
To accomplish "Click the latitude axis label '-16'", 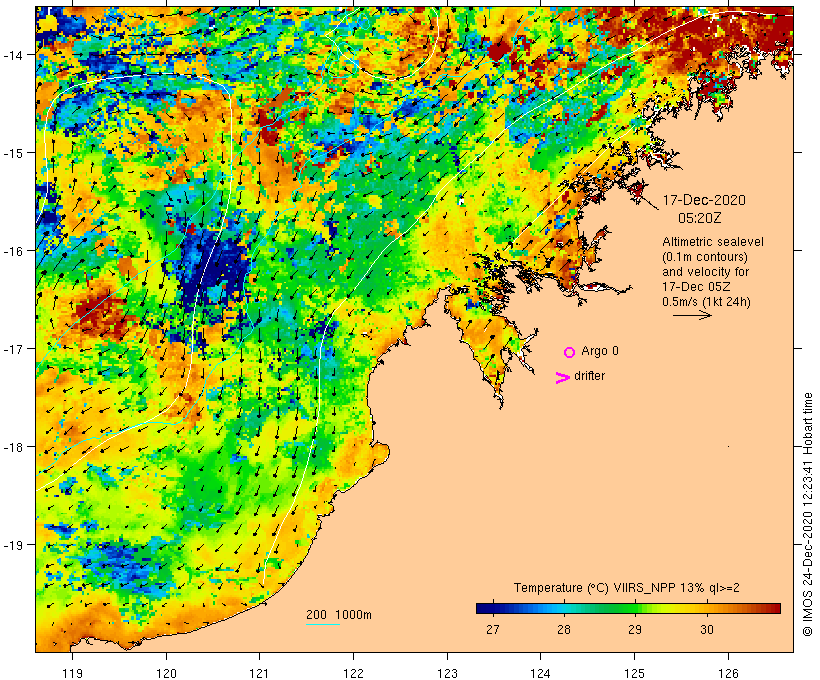I will [12, 251].
